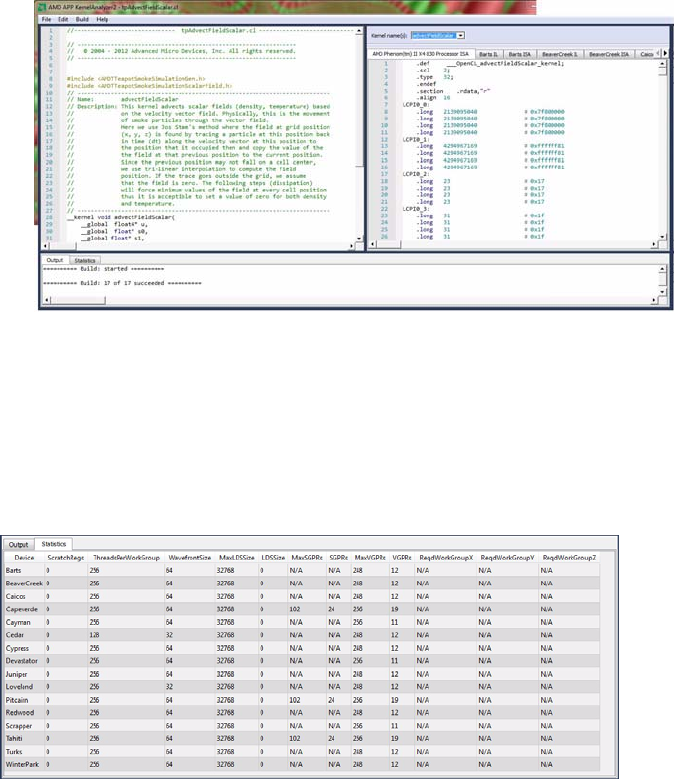Select the Output tab above the device table
The image size is (674, 779).
[x=18, y=545]
